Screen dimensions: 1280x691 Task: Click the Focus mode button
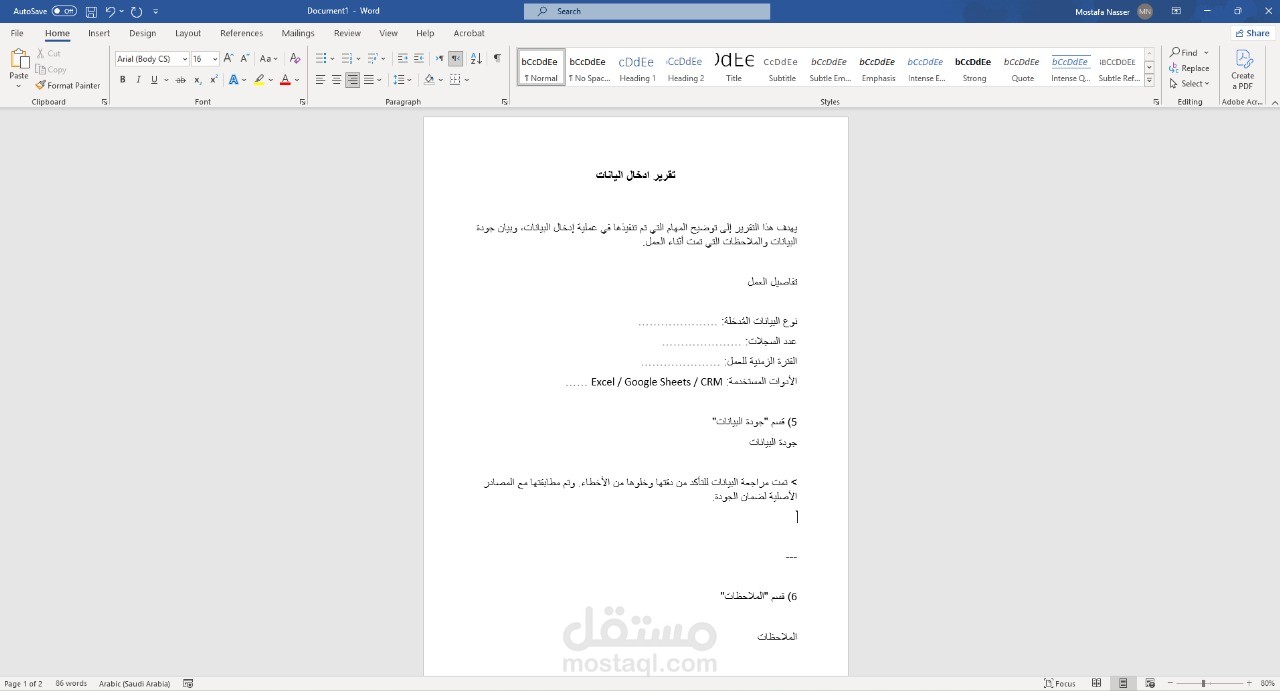point(1060,683)
